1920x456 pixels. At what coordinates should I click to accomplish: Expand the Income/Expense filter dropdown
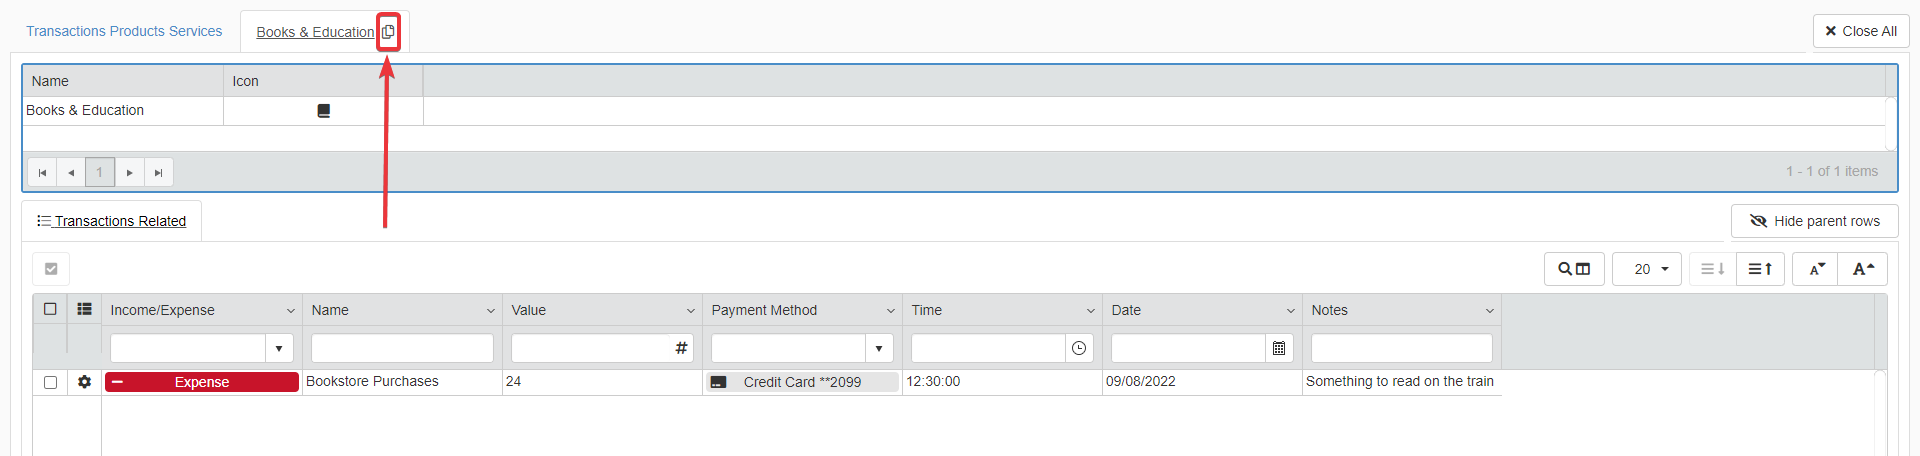coord(279,348)
